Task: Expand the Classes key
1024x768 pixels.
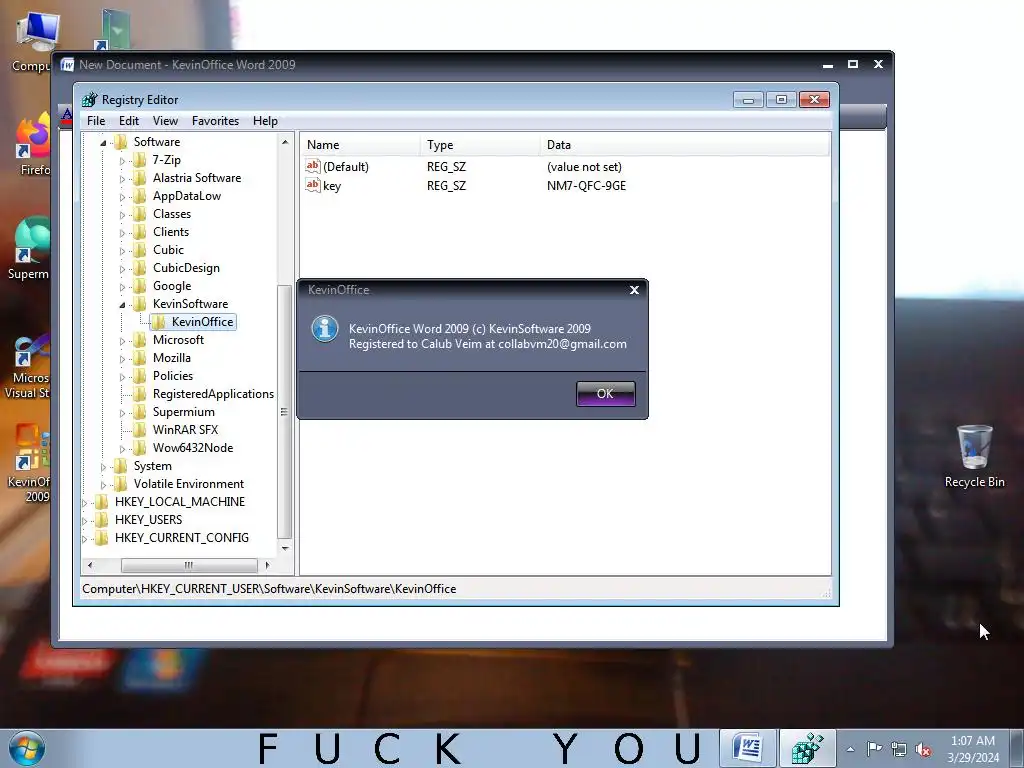Action: point(122,214)
